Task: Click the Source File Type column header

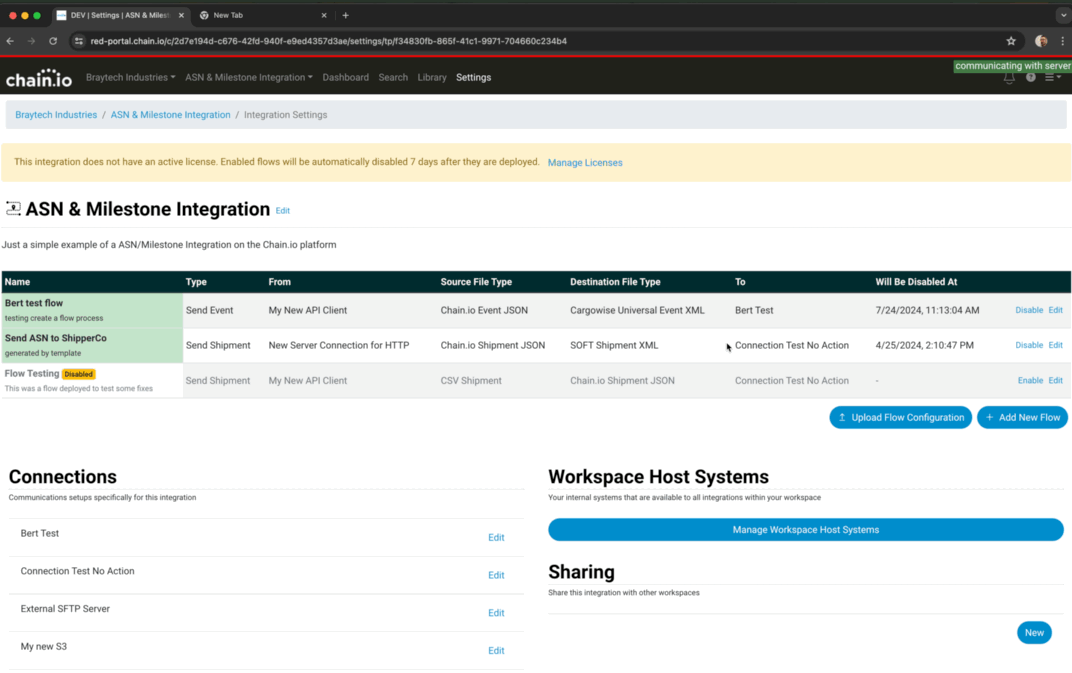Action: click(476, 282)
